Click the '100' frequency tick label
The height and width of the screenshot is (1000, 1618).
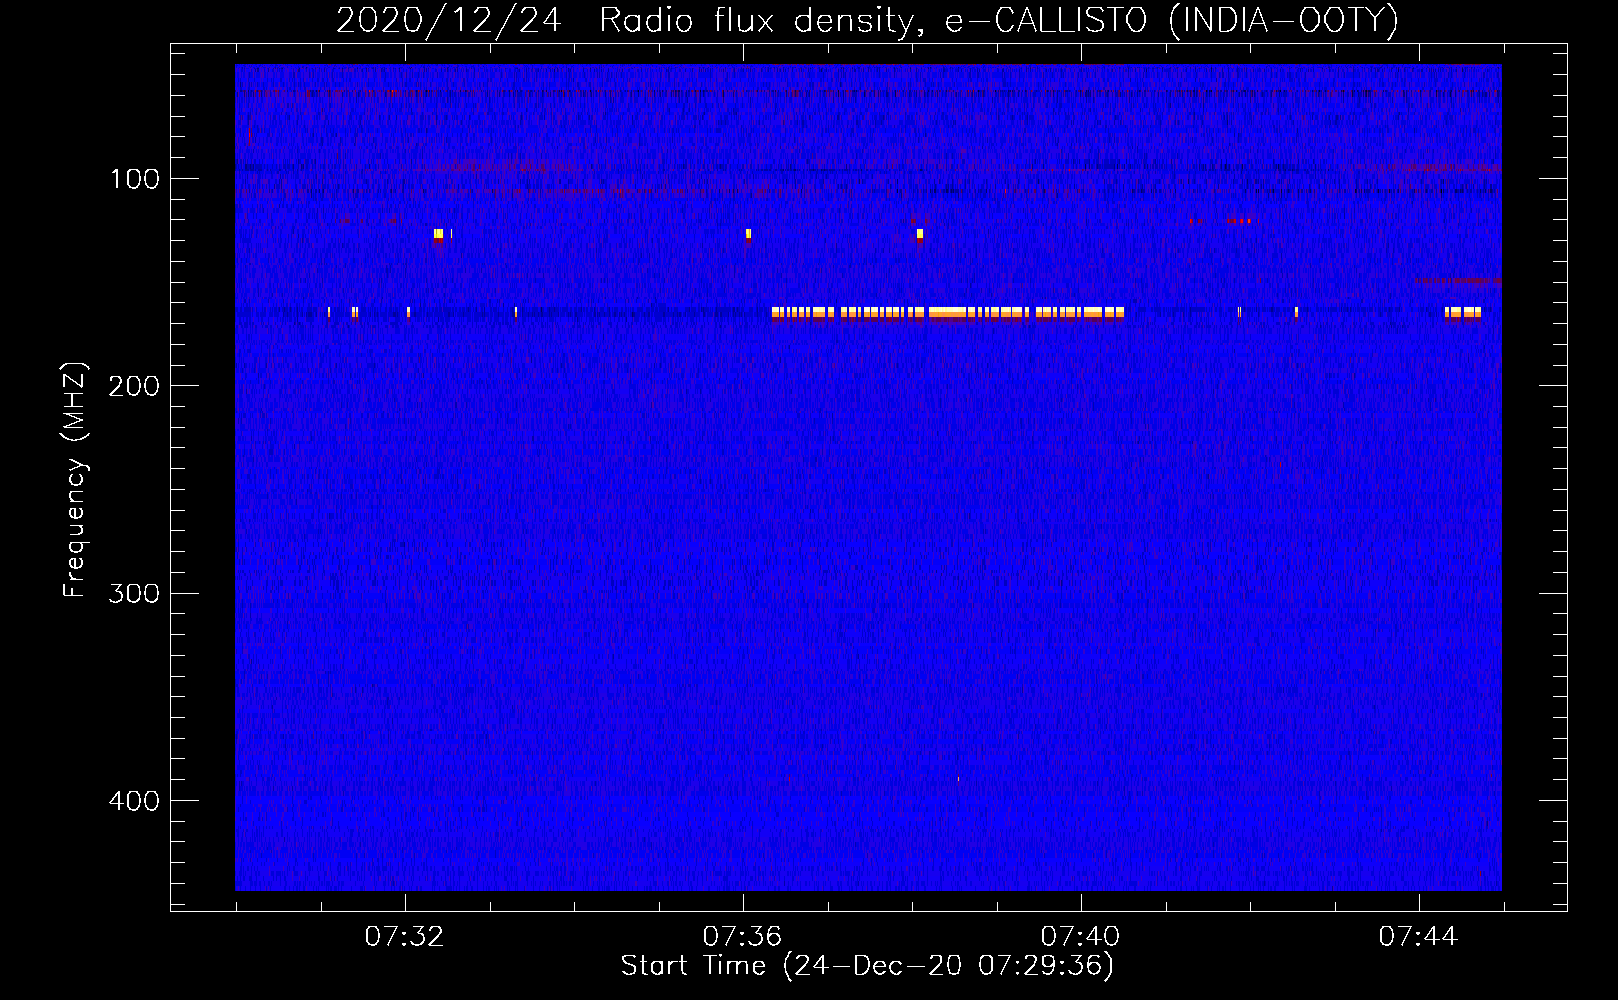coord(135,179)
